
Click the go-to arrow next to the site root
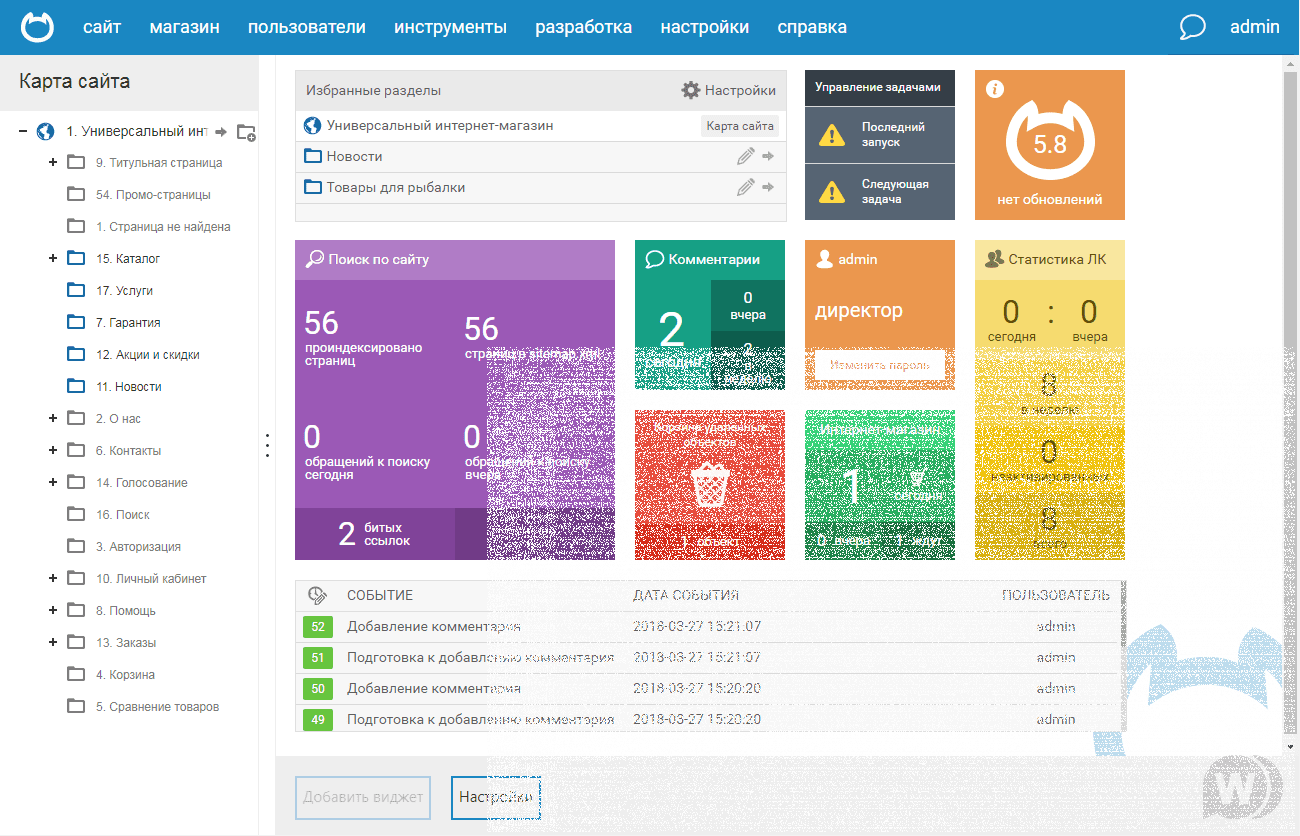pos(221,132)
